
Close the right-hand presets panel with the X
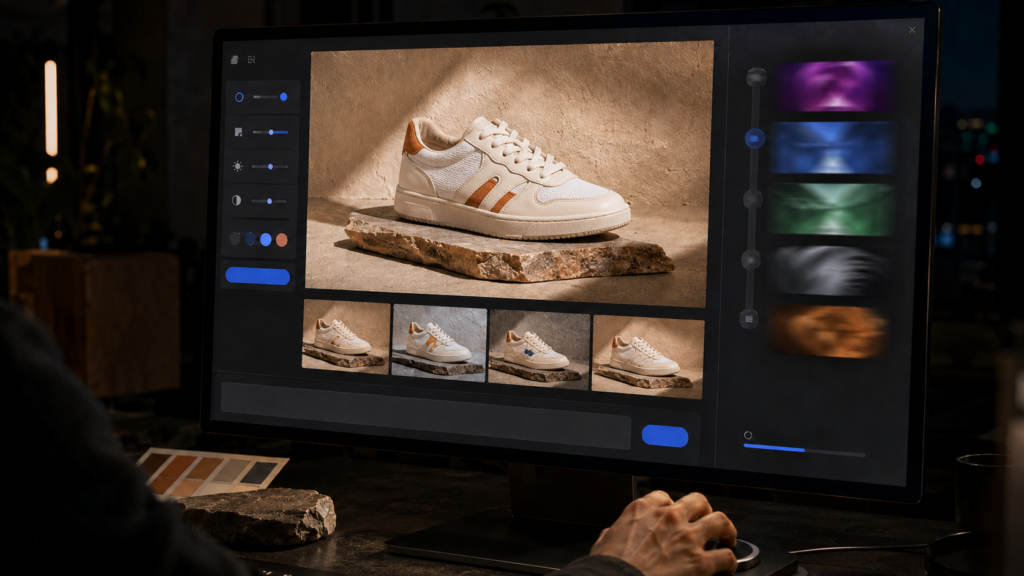(x=912, y=30)
